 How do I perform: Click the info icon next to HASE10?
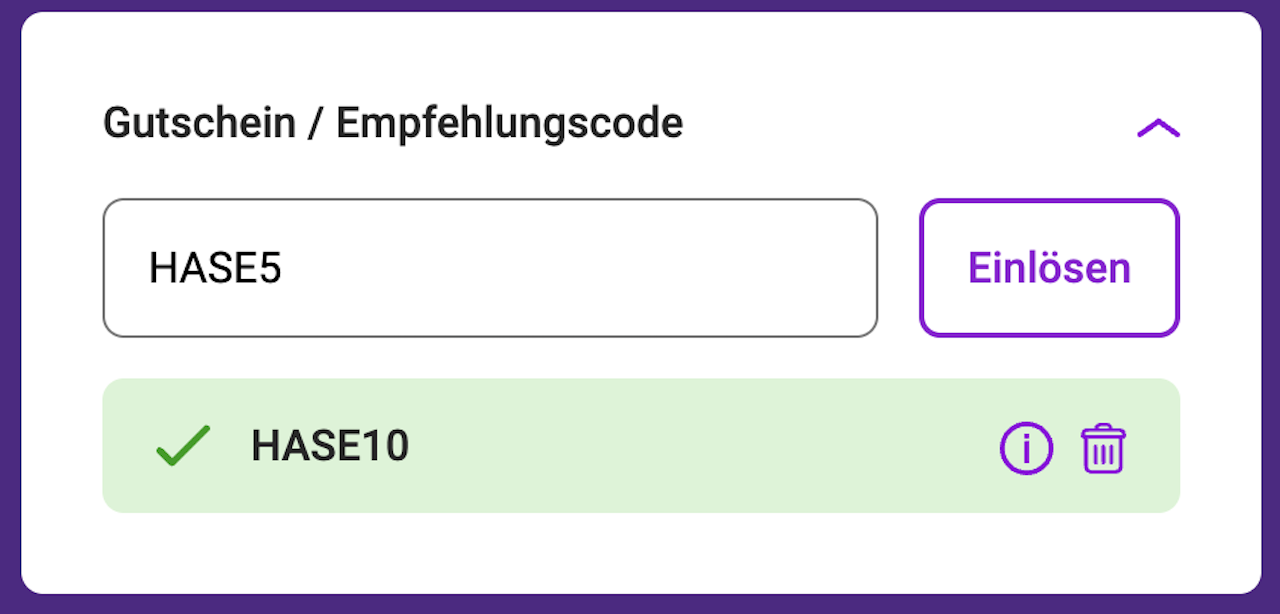point(1026,449)
